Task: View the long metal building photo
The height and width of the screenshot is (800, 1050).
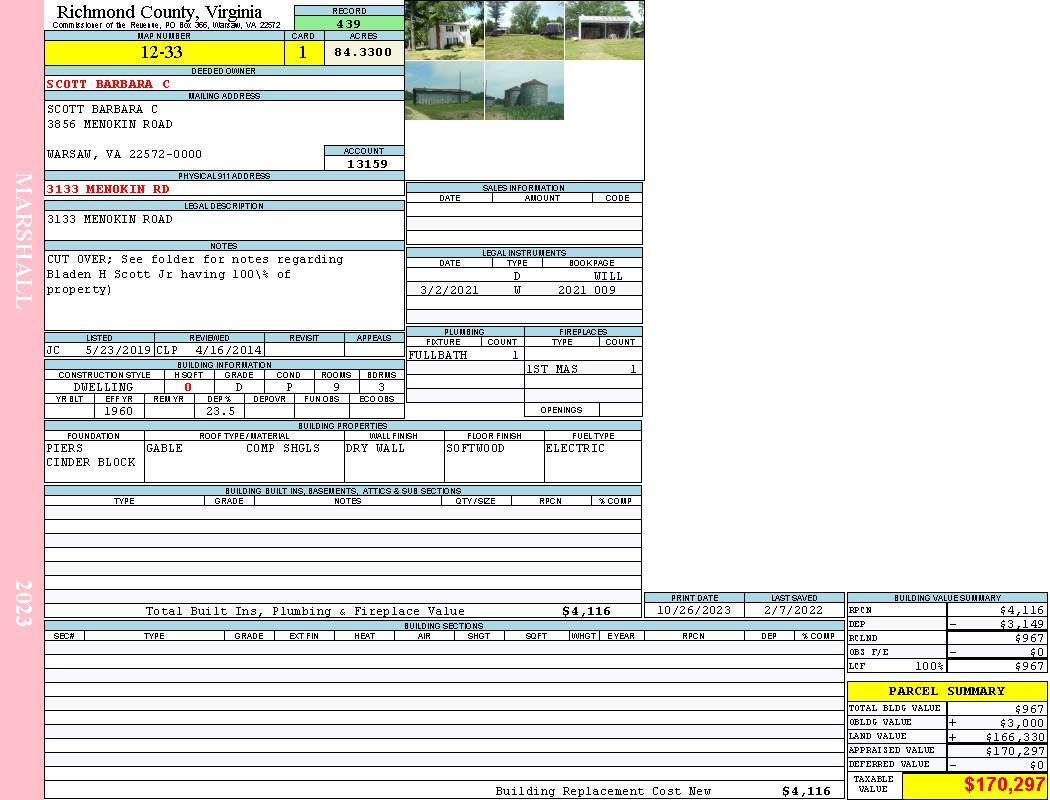Action: [x=444, y=91]
